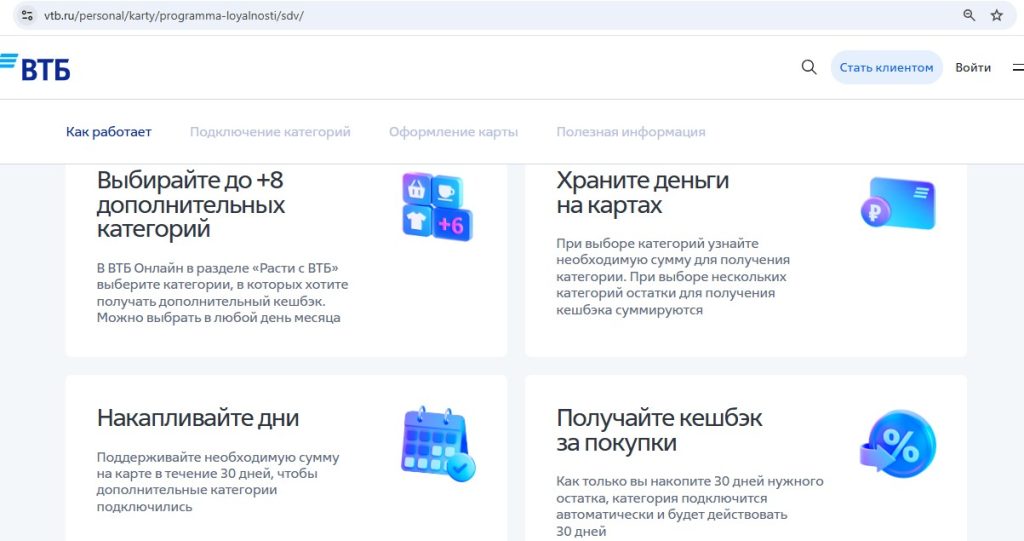1024x541 pixels.
Task: Switch to Подключение категорий tab
Action: [270, 132]
